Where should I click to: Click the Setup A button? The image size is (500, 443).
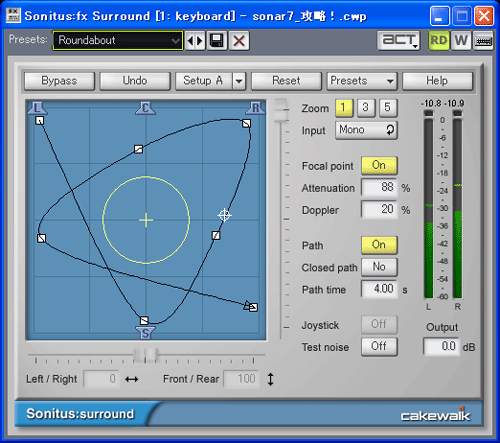point(204,81)
